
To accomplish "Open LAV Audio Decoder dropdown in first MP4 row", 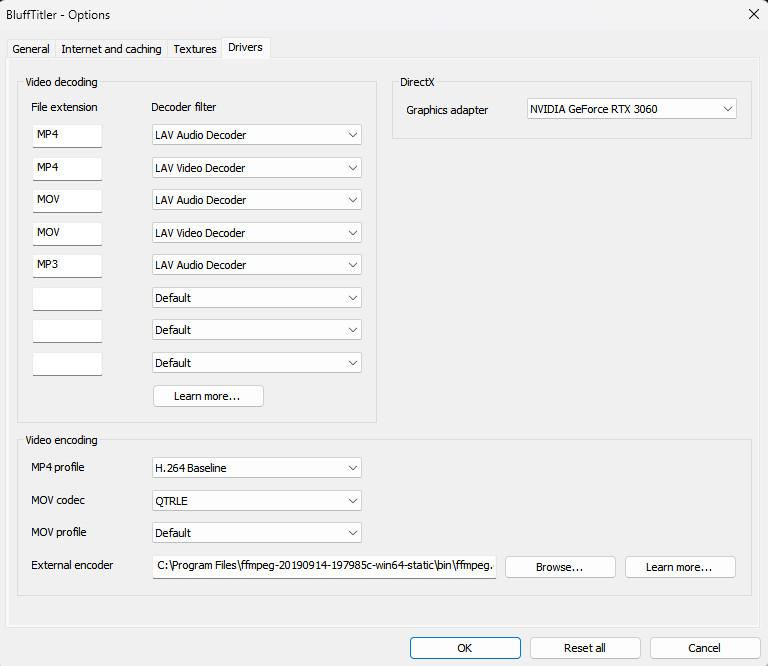I will [x=257, y=135].
